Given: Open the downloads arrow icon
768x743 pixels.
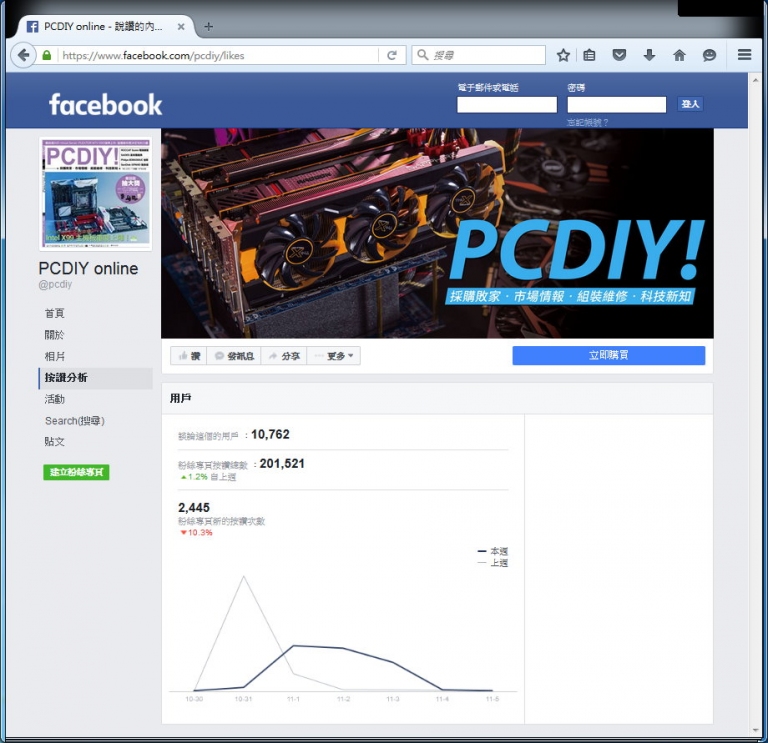Looking at the screenshot, I should pyautogui.click(x=649, y=55).
